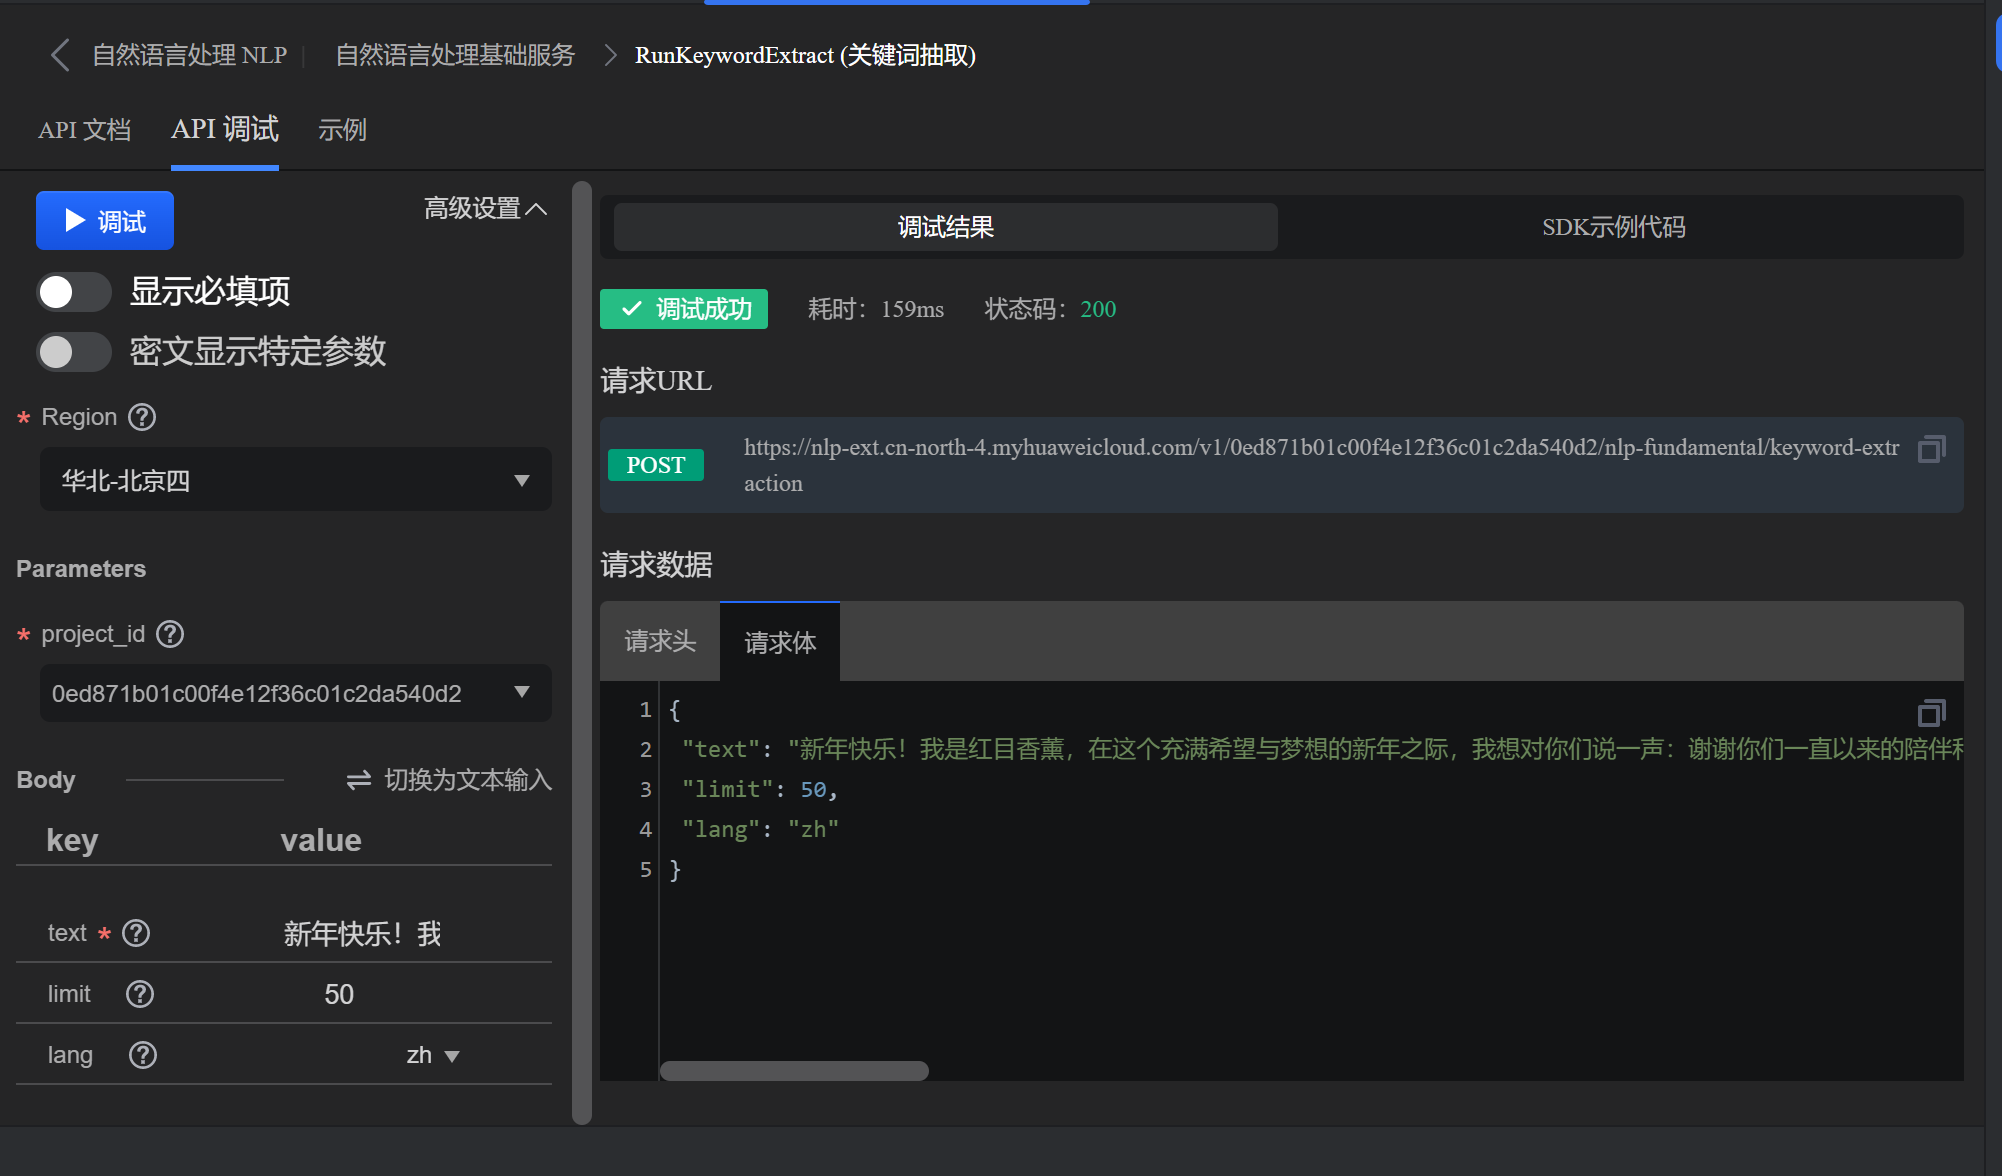The width and height of the screenshot is (2002, 1176).
Task: Expand the project_id dropdown
Action: coord(296,693)
